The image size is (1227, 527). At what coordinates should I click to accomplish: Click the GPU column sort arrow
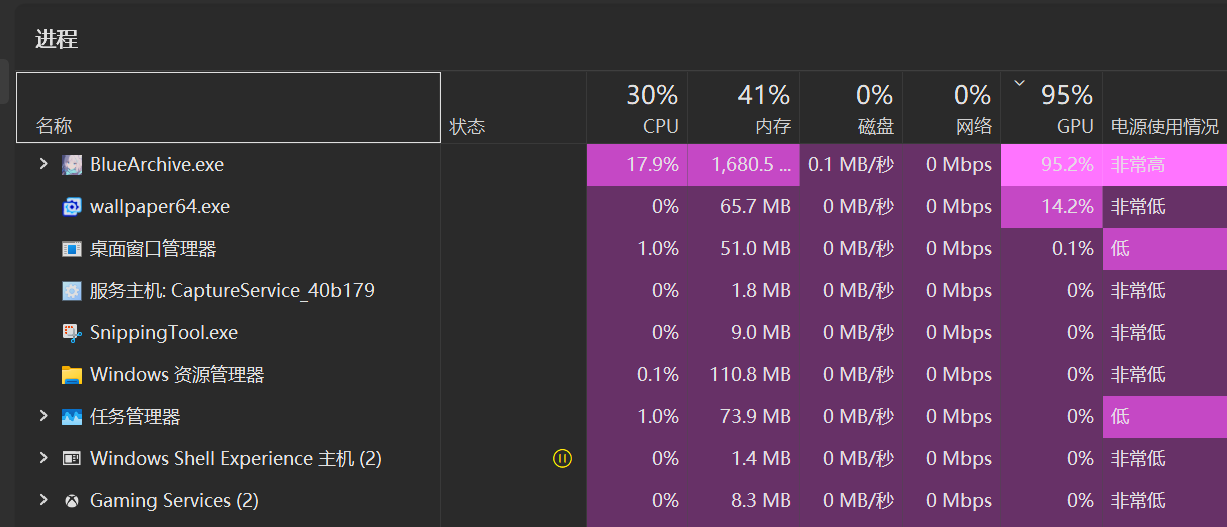coord(1019,84)
